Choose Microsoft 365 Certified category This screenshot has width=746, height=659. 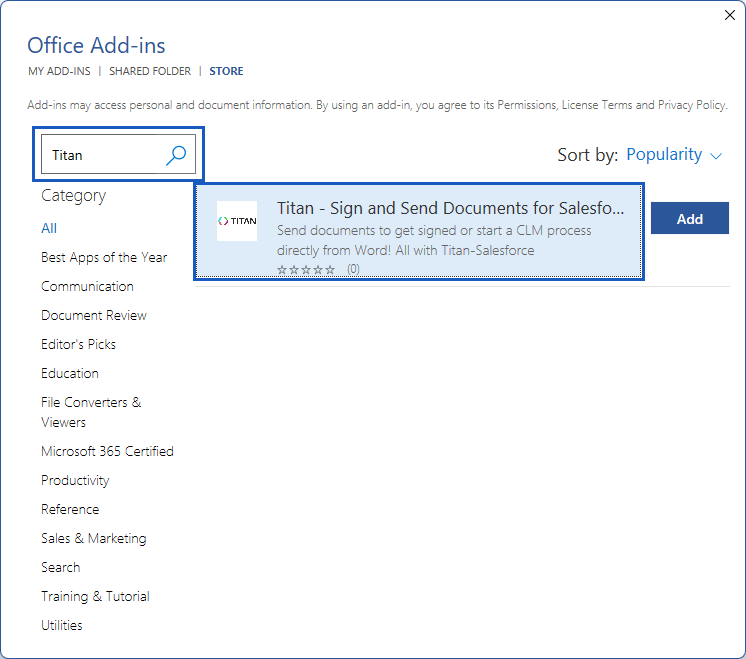pos(107,451)
